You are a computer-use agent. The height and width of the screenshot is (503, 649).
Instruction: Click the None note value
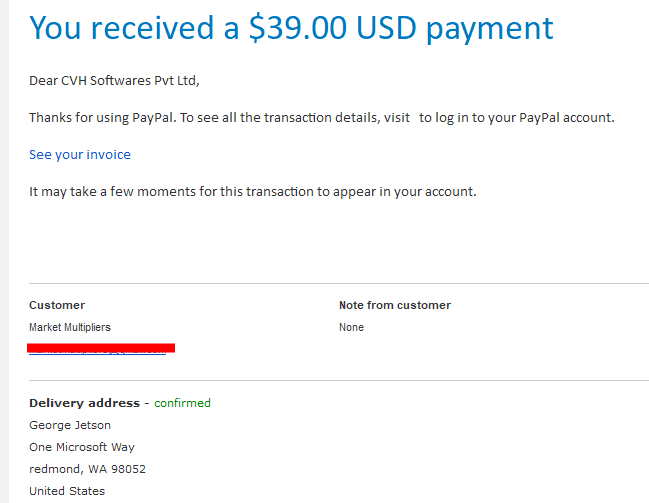coord(351,327)
